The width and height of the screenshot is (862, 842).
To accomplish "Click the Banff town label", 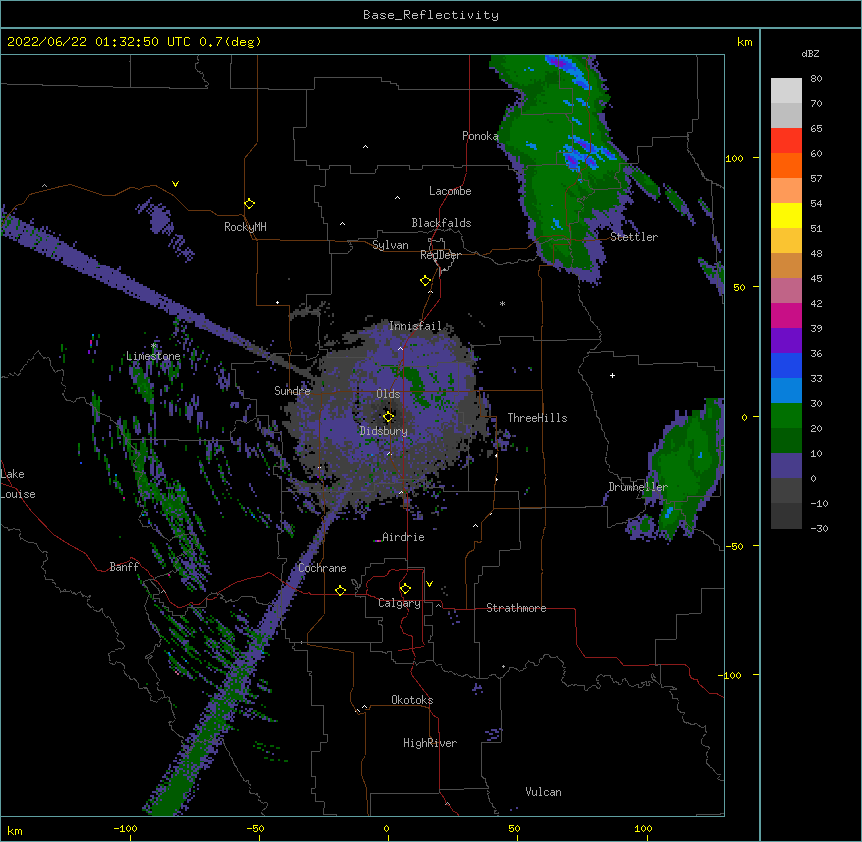I will (124, 567).
